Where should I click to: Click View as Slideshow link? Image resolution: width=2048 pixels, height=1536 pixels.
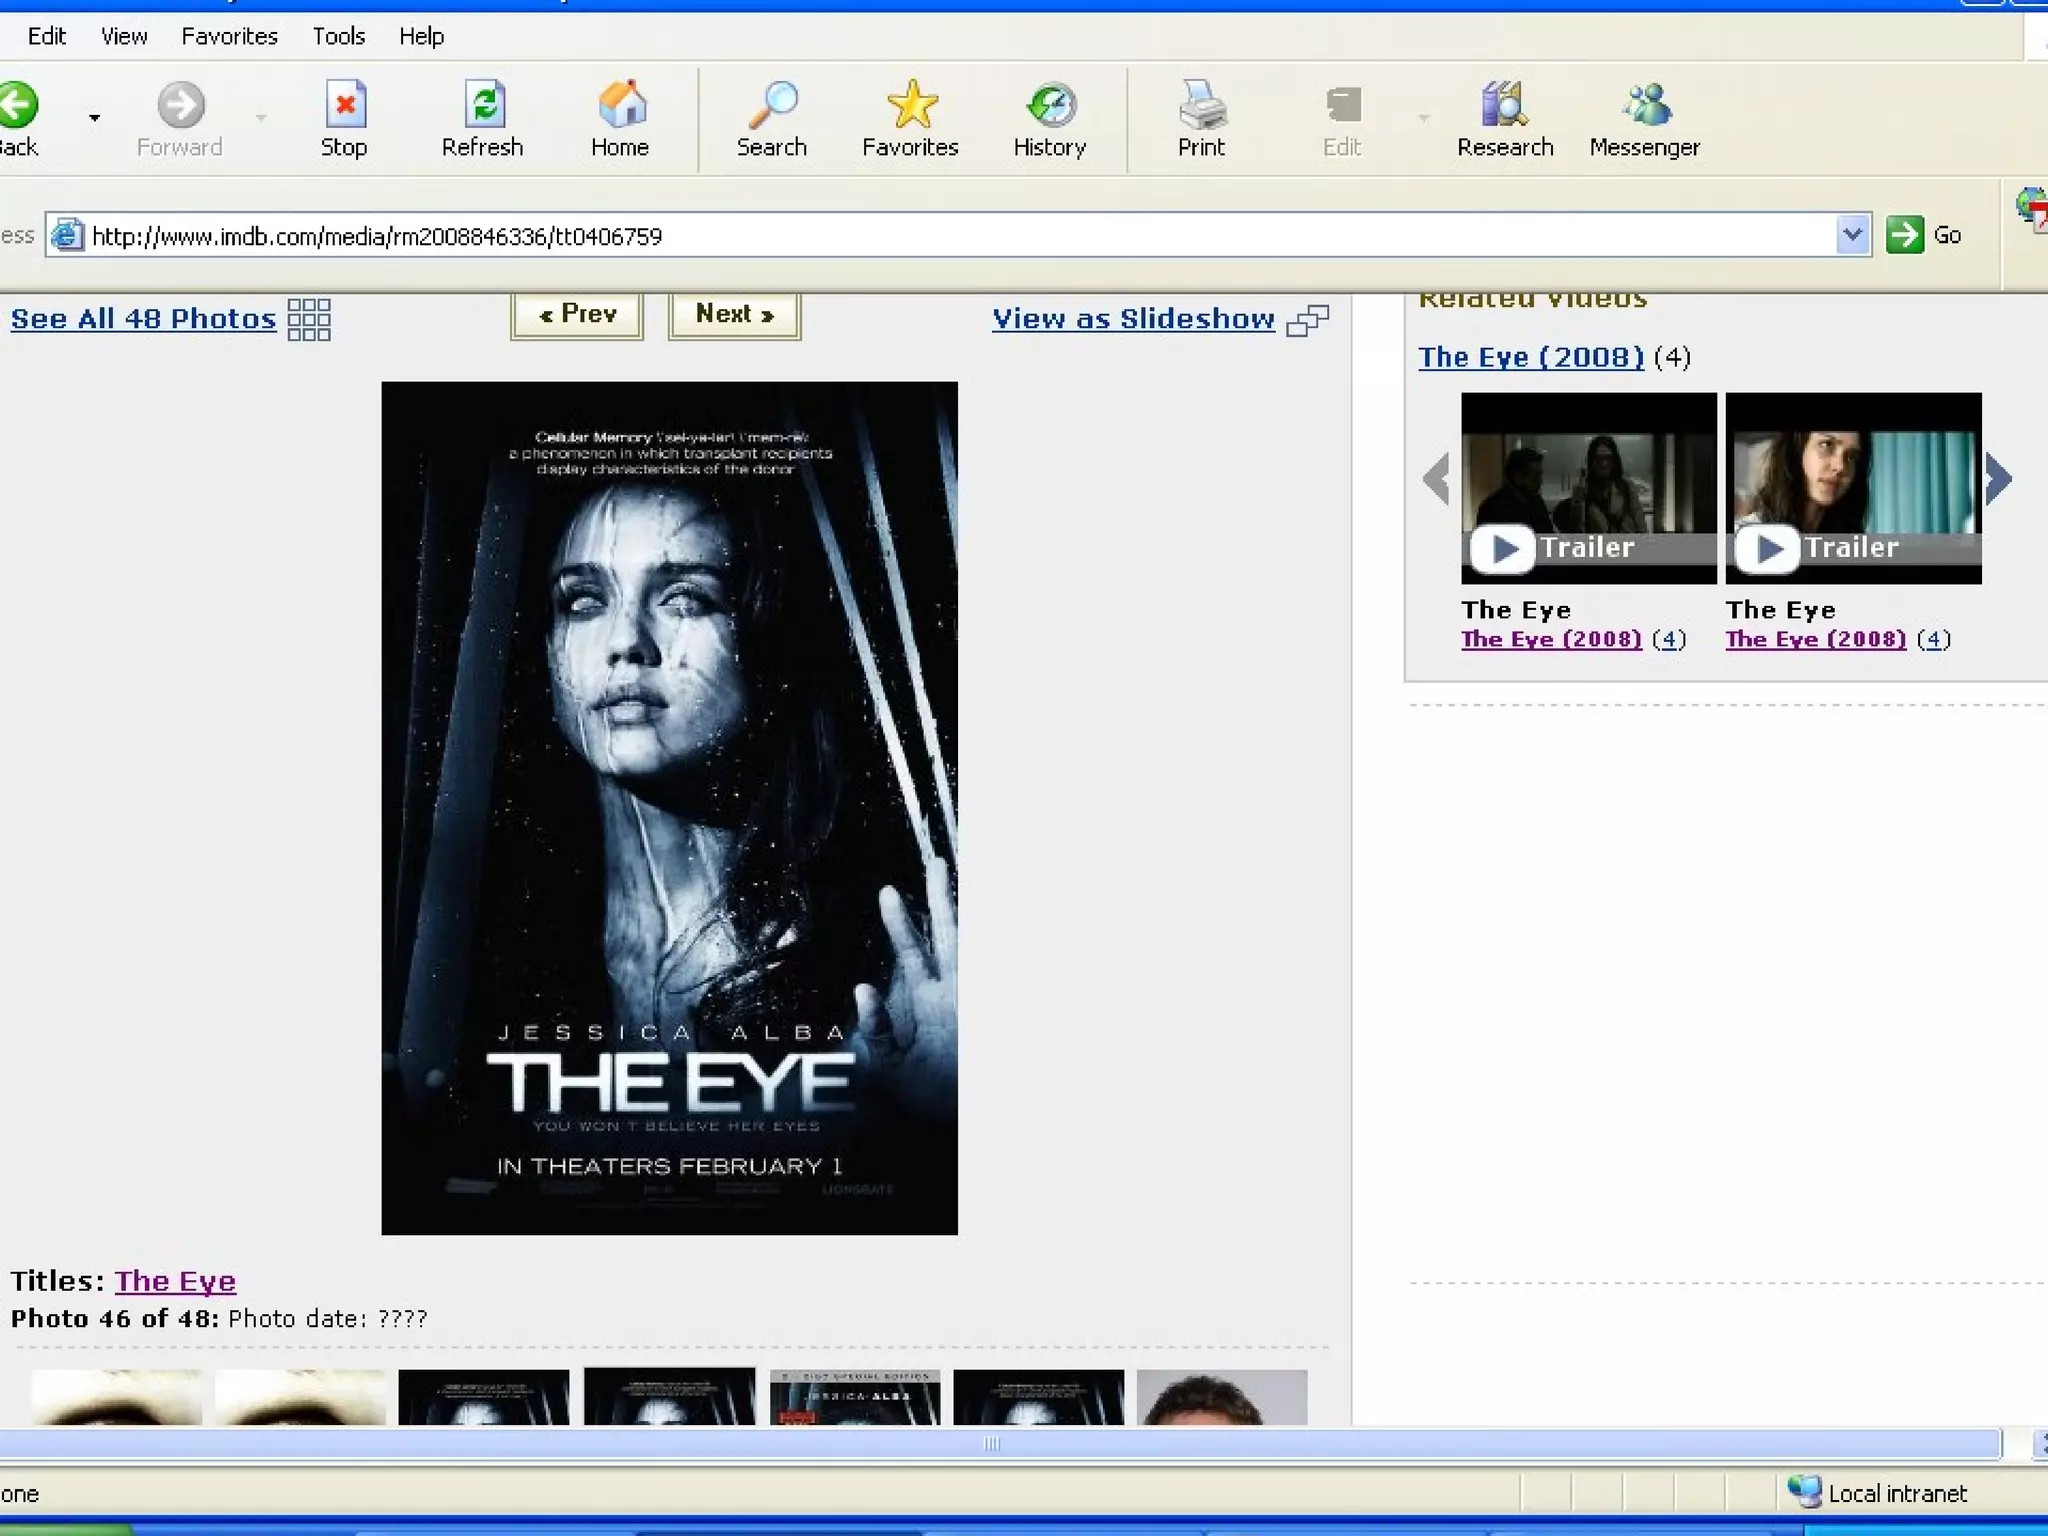pos(1133,319)
